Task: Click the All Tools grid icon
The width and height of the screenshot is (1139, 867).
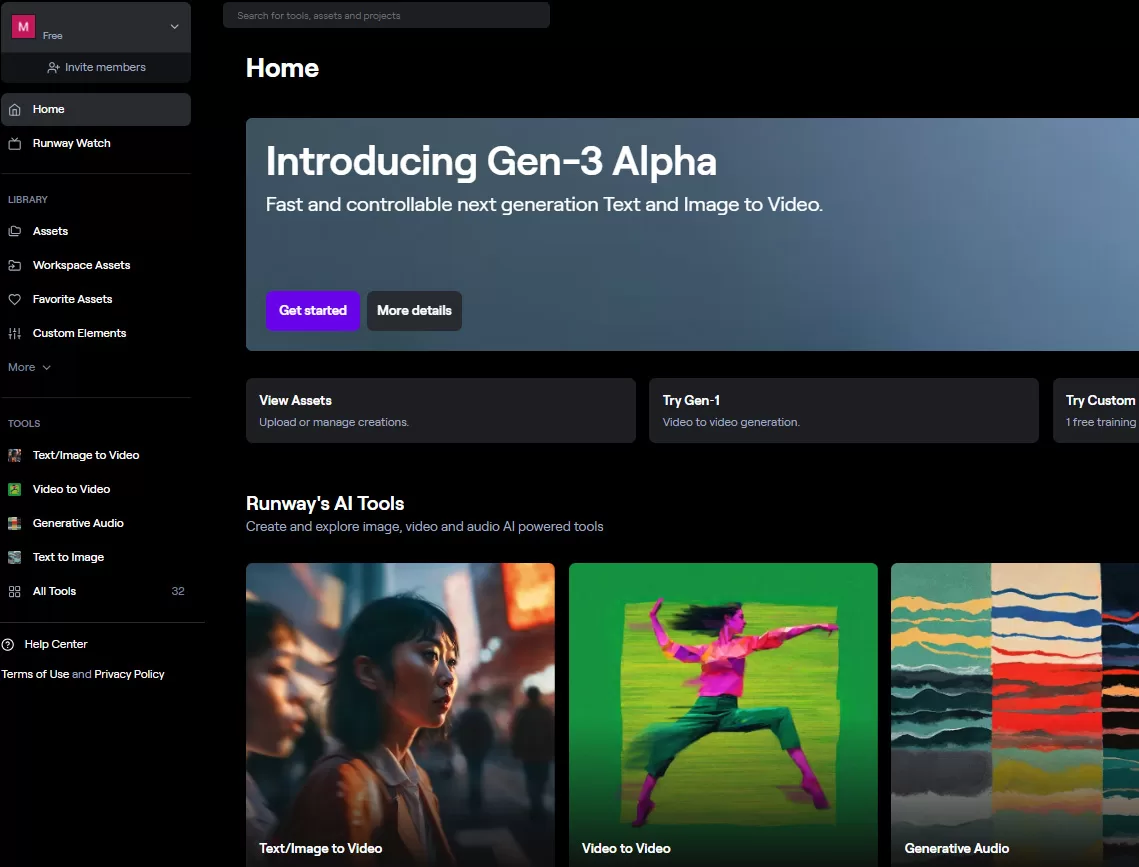Action: [15, 591]
